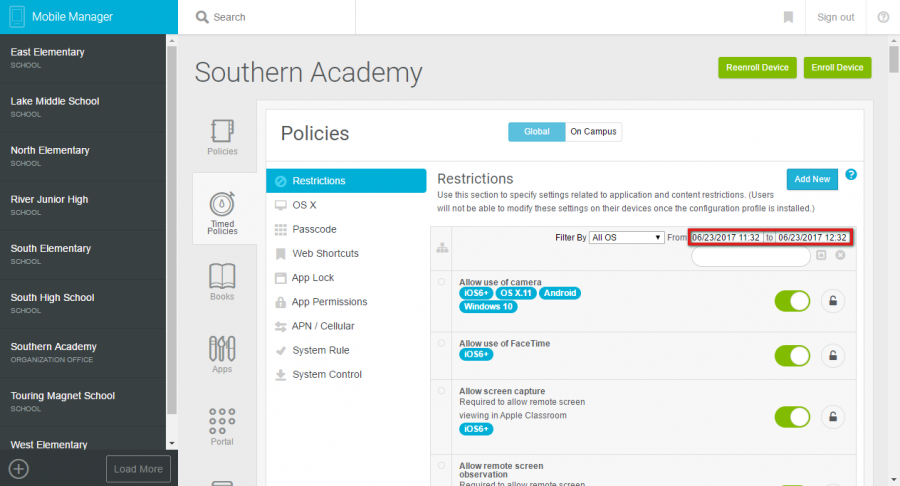
Task: Click the Enroll Device button
Action: 837,67
